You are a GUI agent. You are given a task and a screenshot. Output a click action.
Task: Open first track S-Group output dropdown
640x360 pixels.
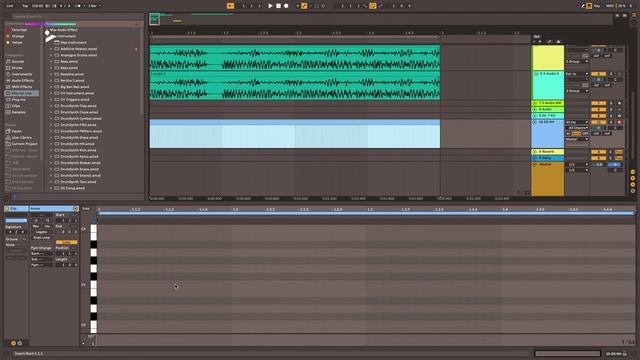(x=577, y=61)
